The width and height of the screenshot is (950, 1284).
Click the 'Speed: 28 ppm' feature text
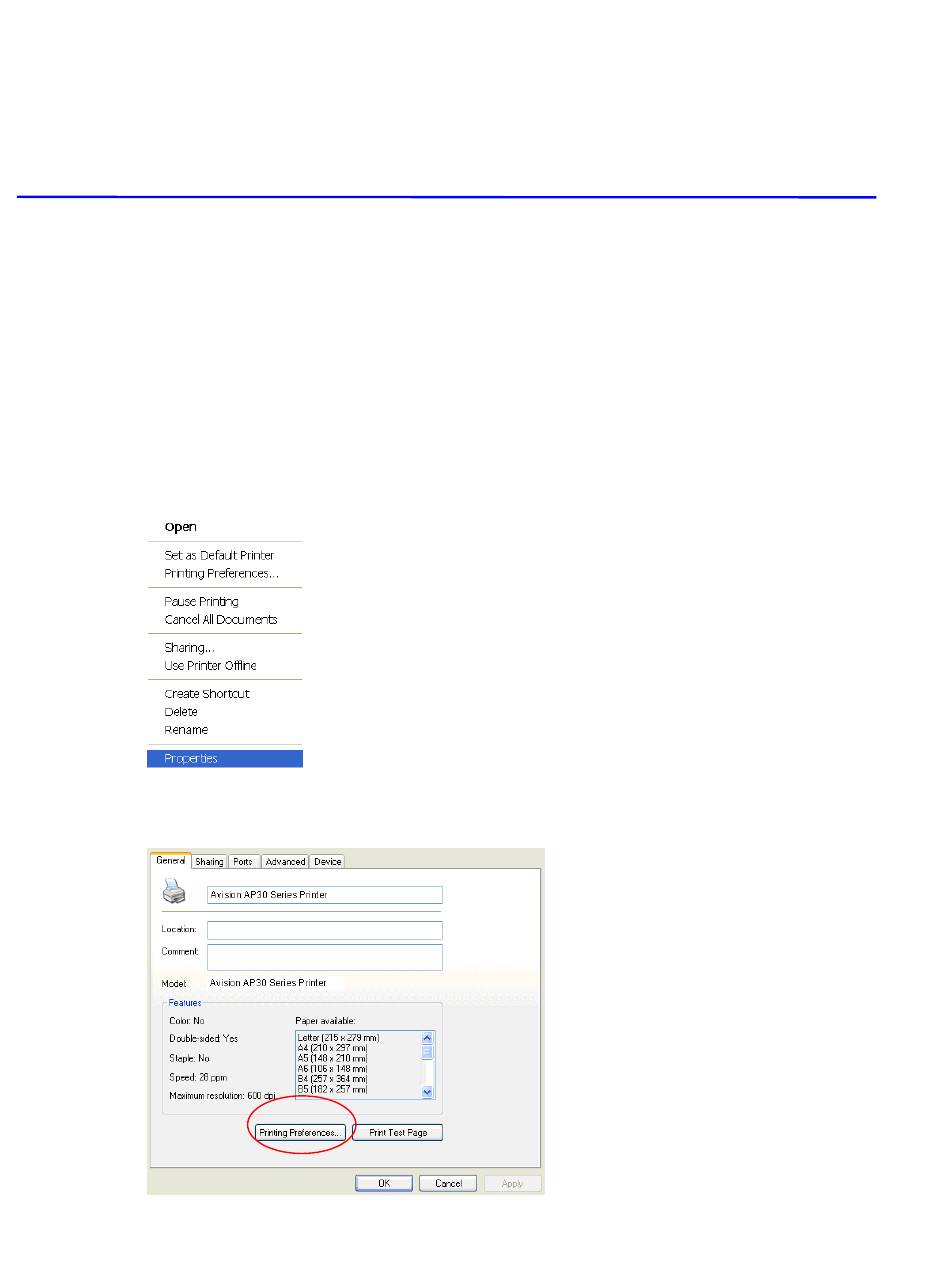pos(196,1078)
